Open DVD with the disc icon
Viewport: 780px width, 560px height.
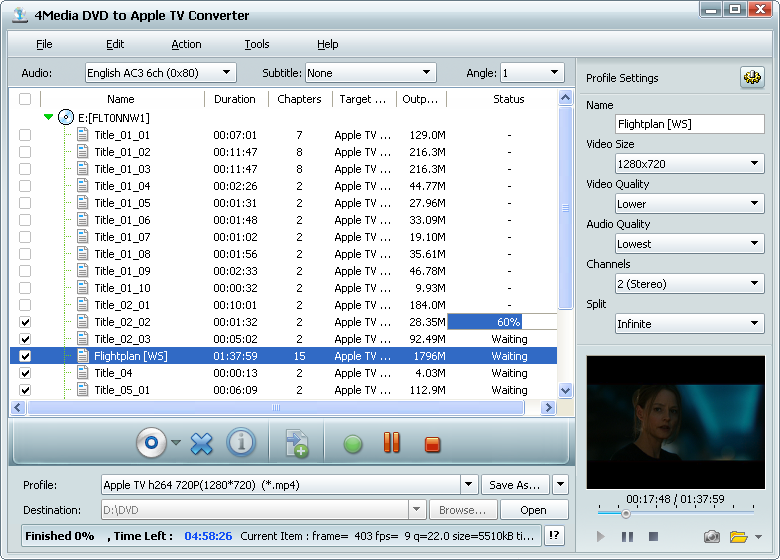(151, 442)
